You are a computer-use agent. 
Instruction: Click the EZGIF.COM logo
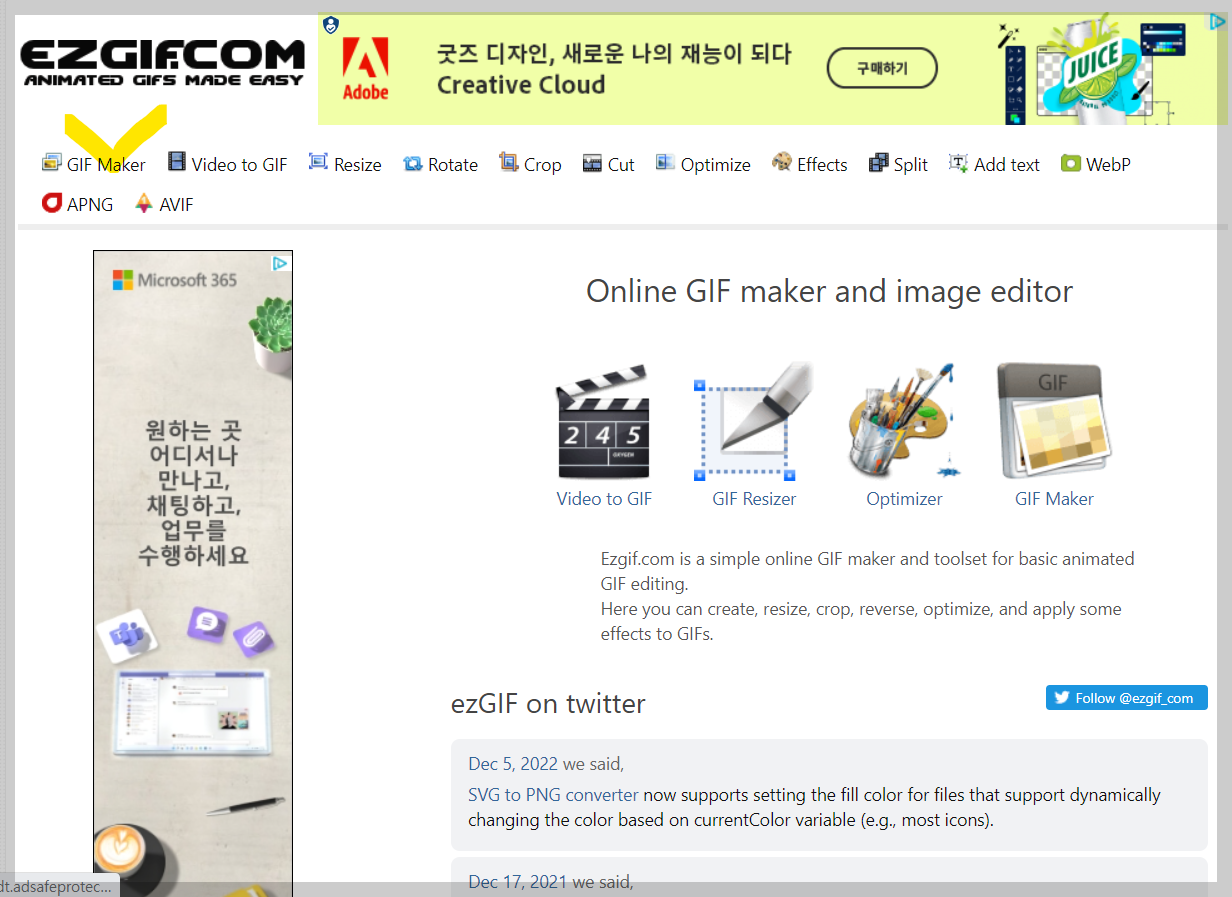pyautogui.click(x=162, y=63)
